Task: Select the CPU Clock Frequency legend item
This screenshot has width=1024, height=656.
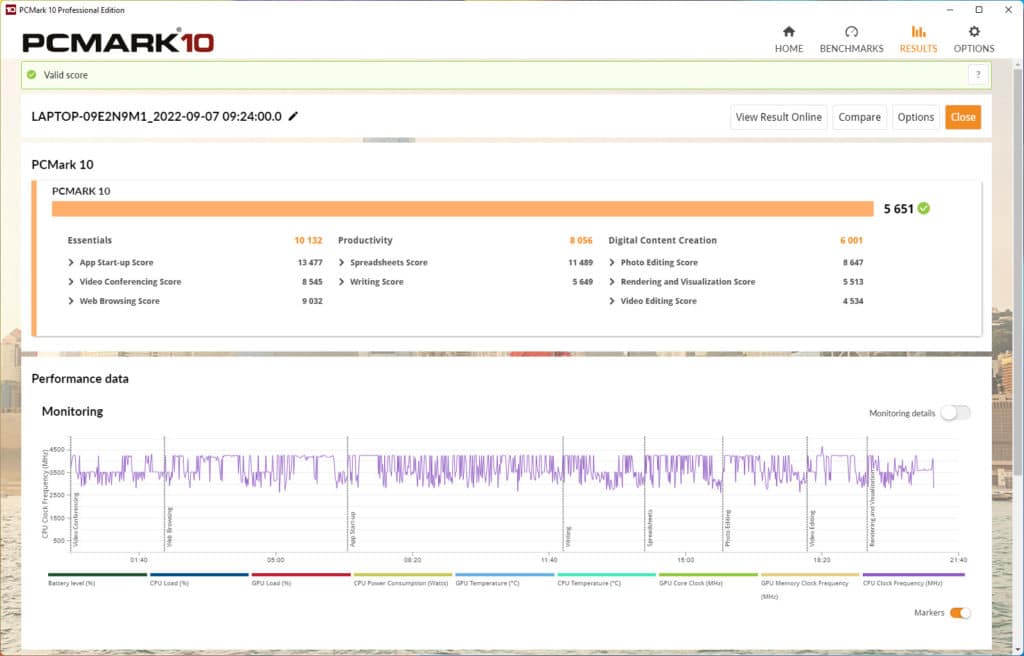Action: [x=914, y=580]
